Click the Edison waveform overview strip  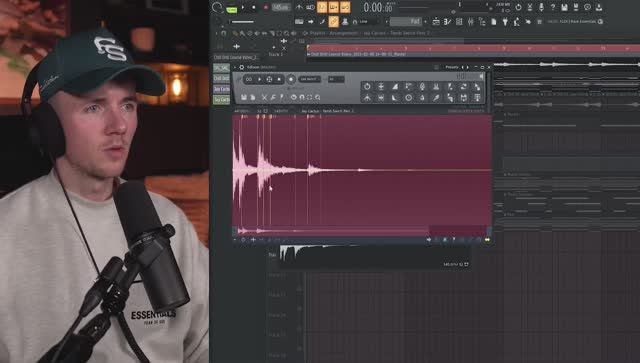coord(362,232)
